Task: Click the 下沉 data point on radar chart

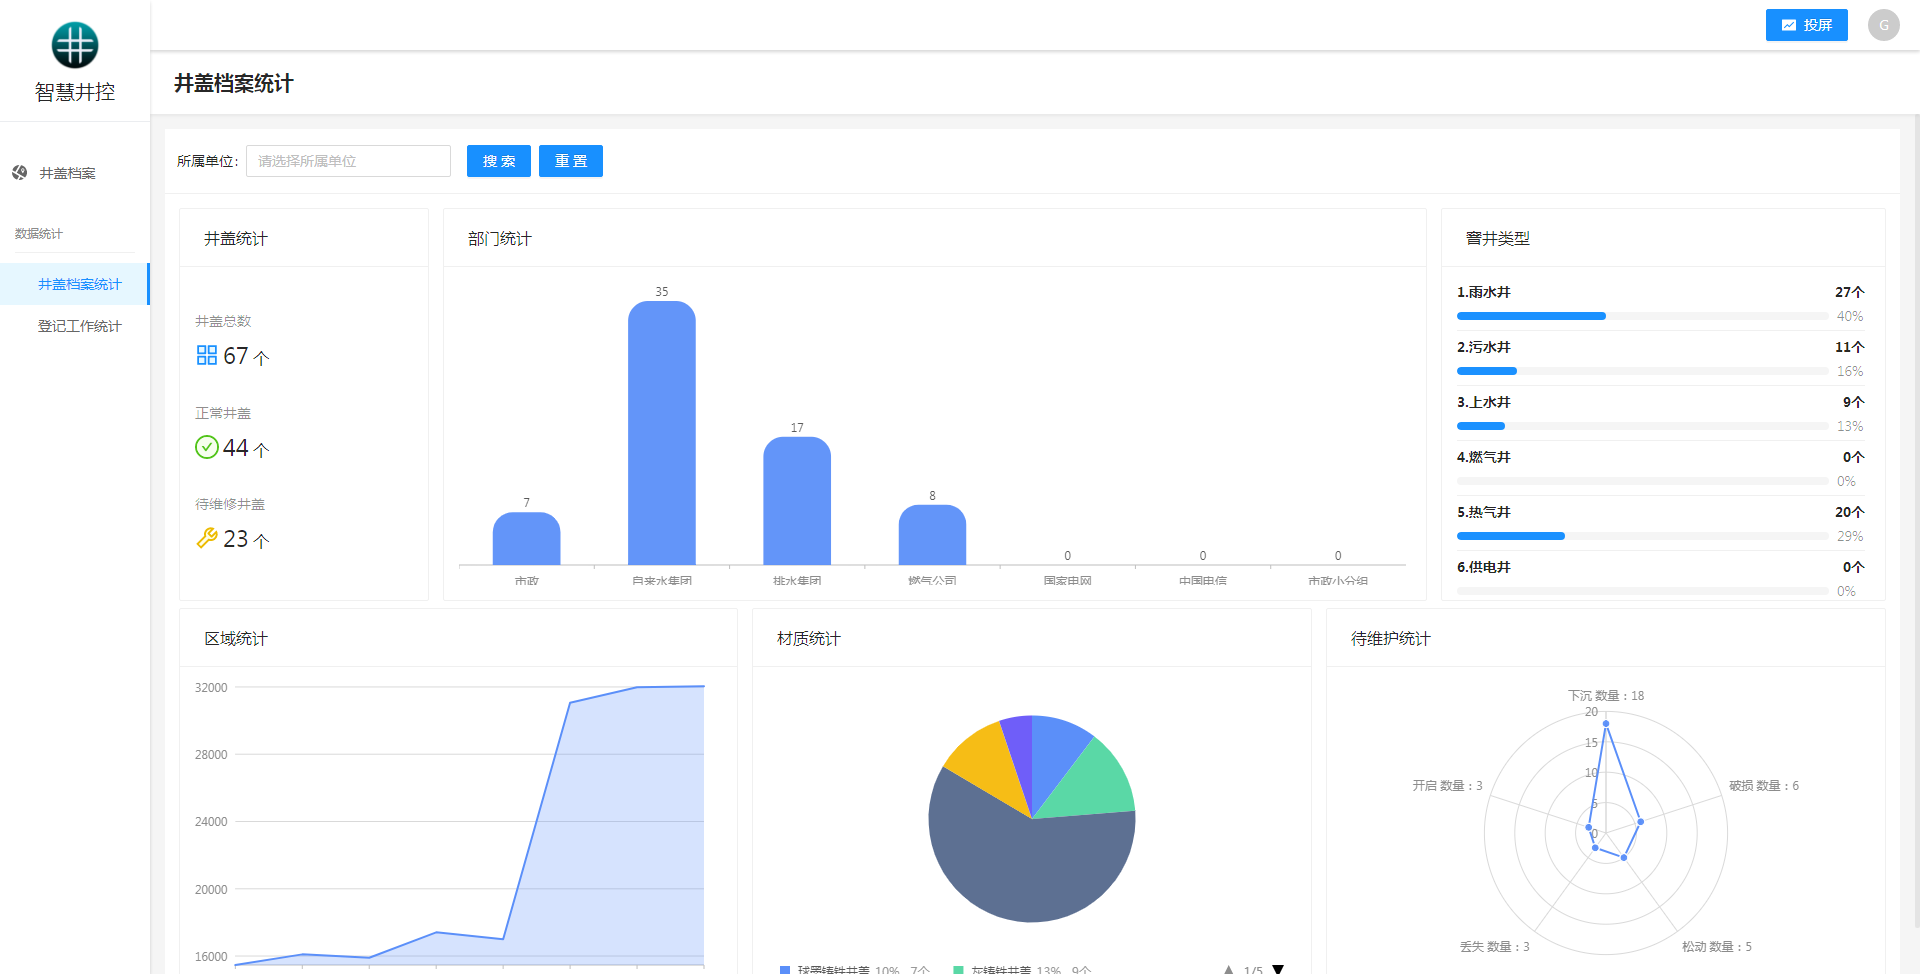Action: [1606, 723]
